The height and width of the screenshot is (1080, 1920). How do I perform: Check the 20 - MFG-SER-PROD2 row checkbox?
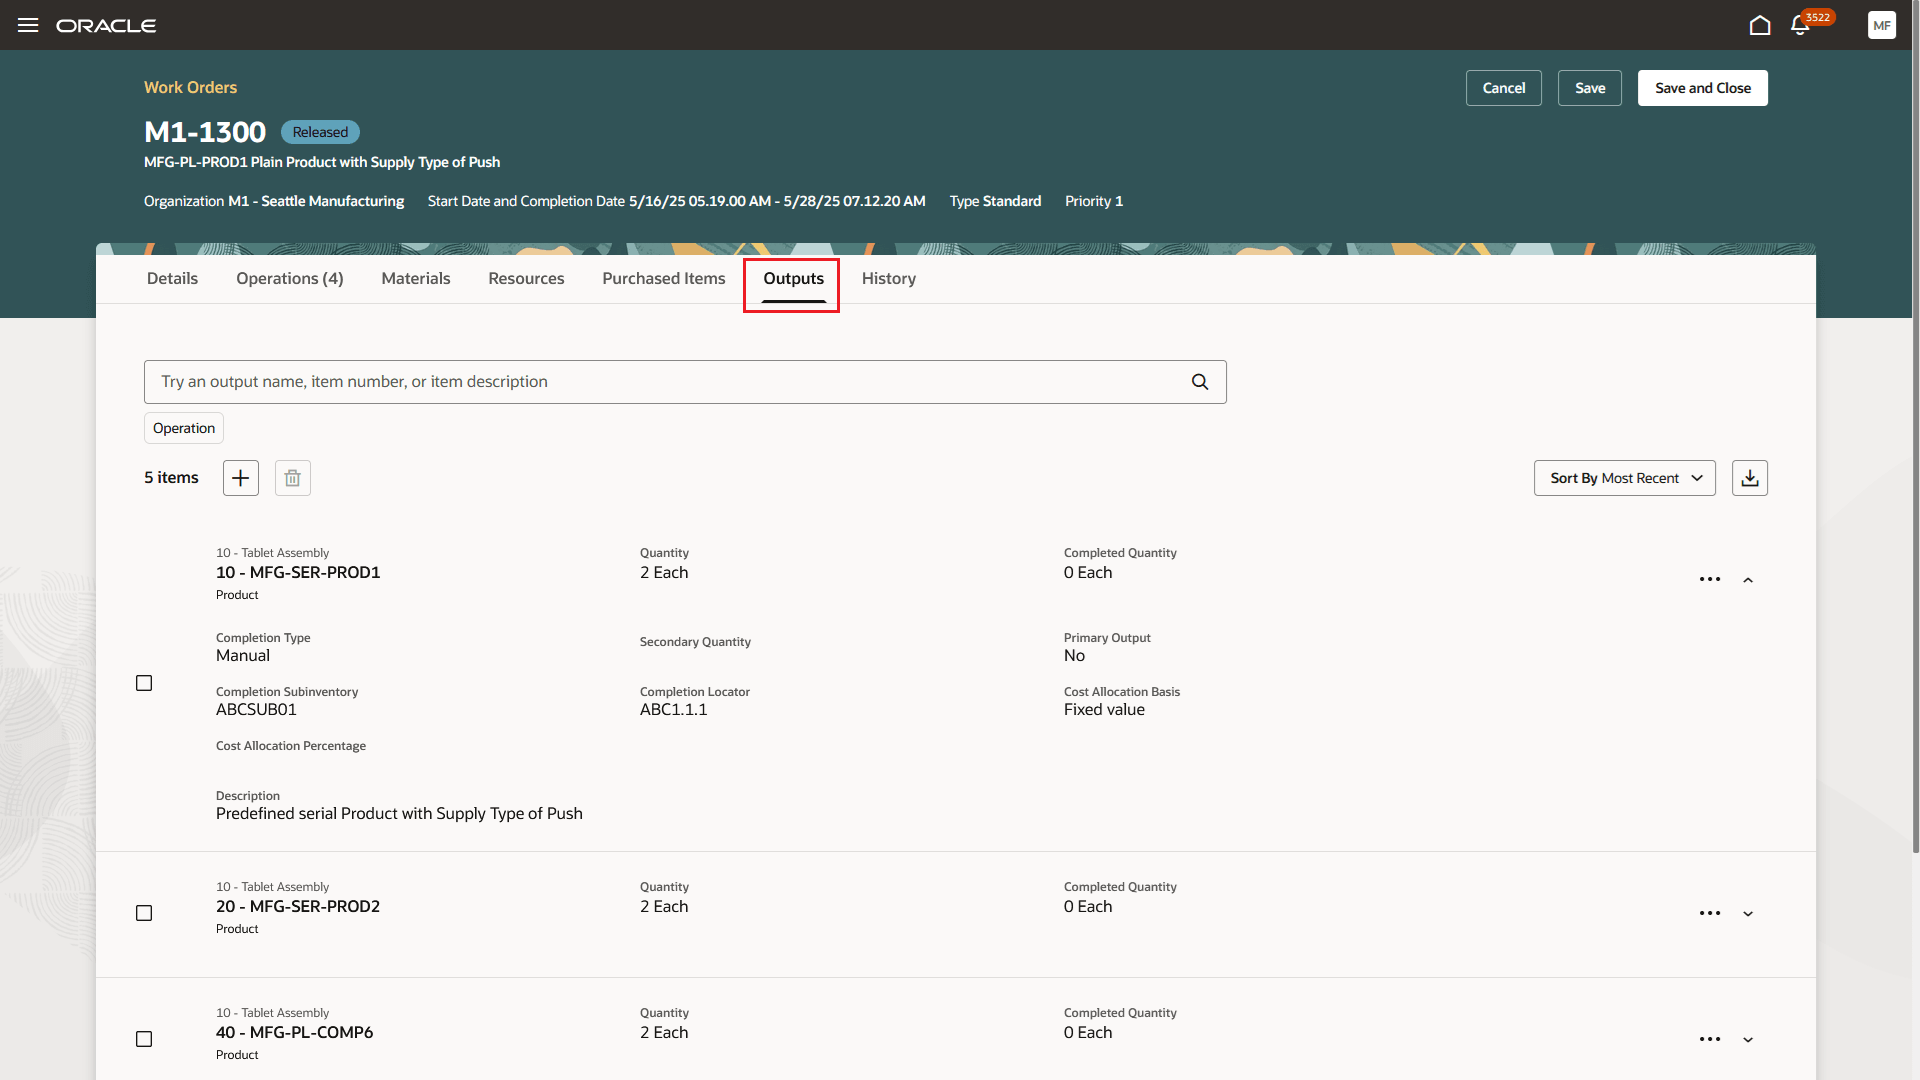pos(144,913)
